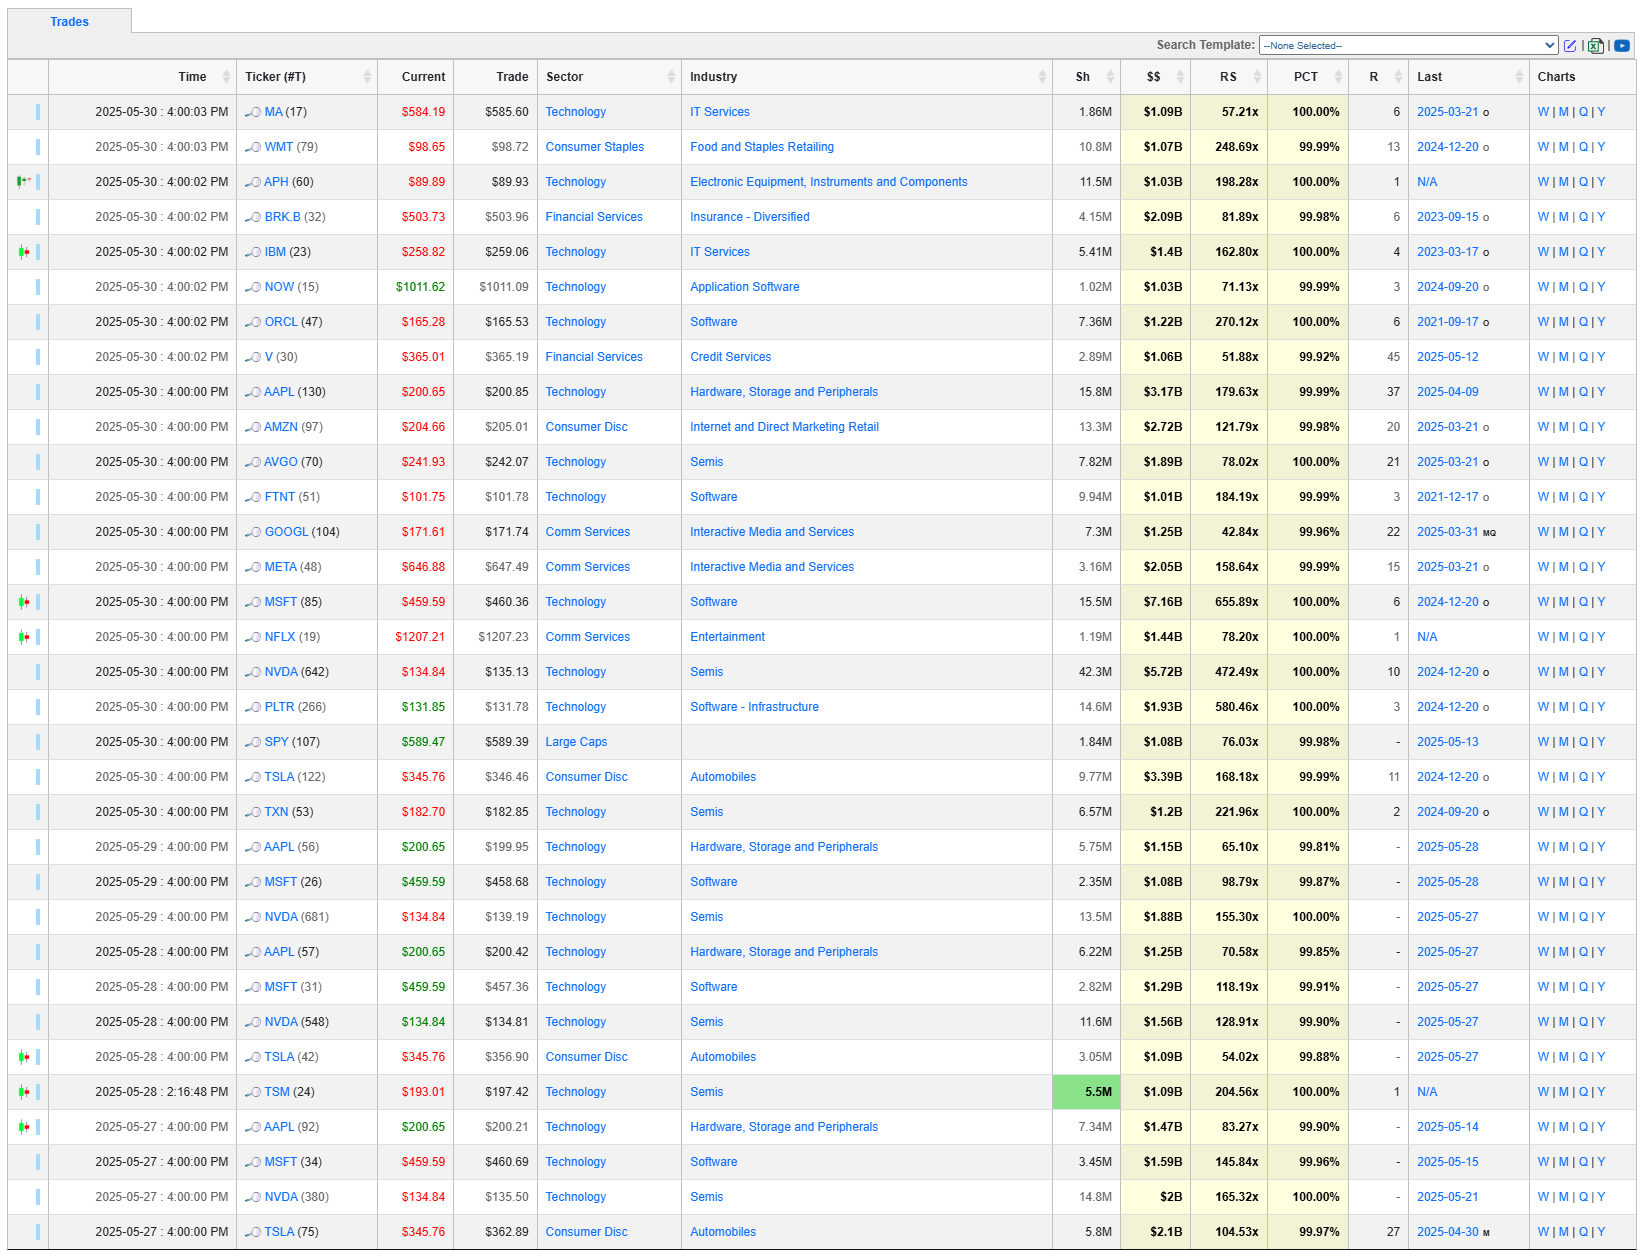
Task: Open monthly M chart for WMT row
Action: click(x=1564, y=147)
